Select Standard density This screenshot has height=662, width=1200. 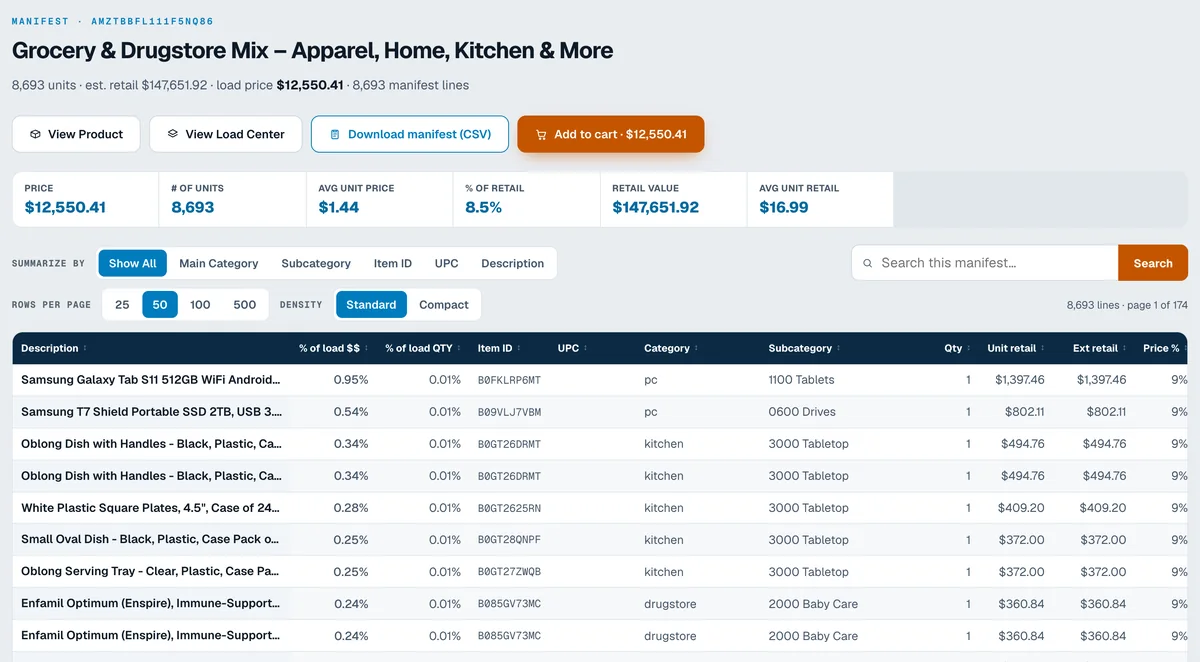click(371, 305)
